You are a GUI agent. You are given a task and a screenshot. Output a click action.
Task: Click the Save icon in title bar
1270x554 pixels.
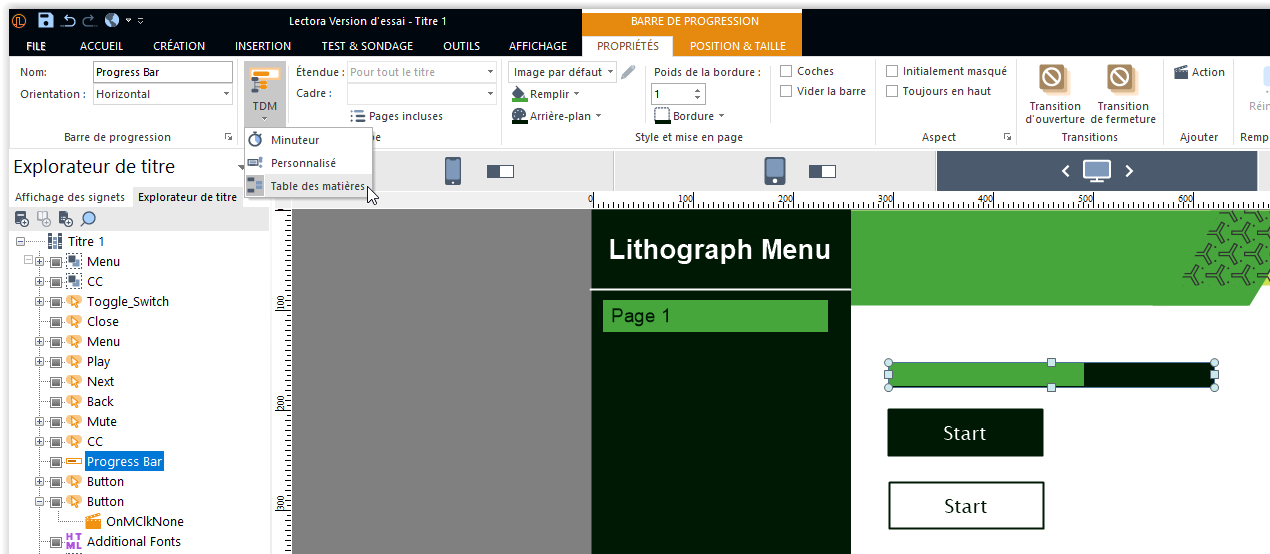click(x=46, y=20)
